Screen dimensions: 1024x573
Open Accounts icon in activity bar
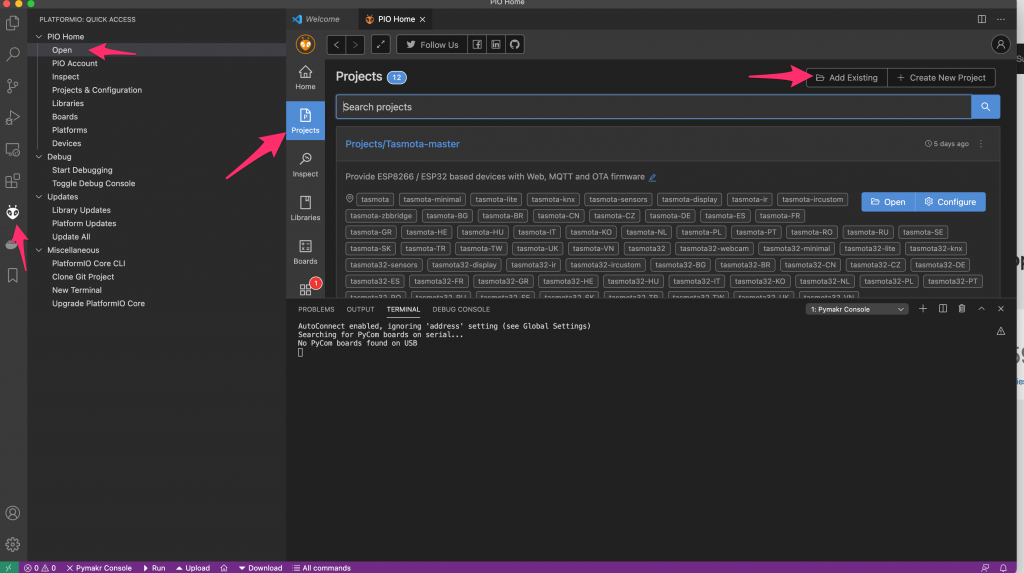[12, 513]
